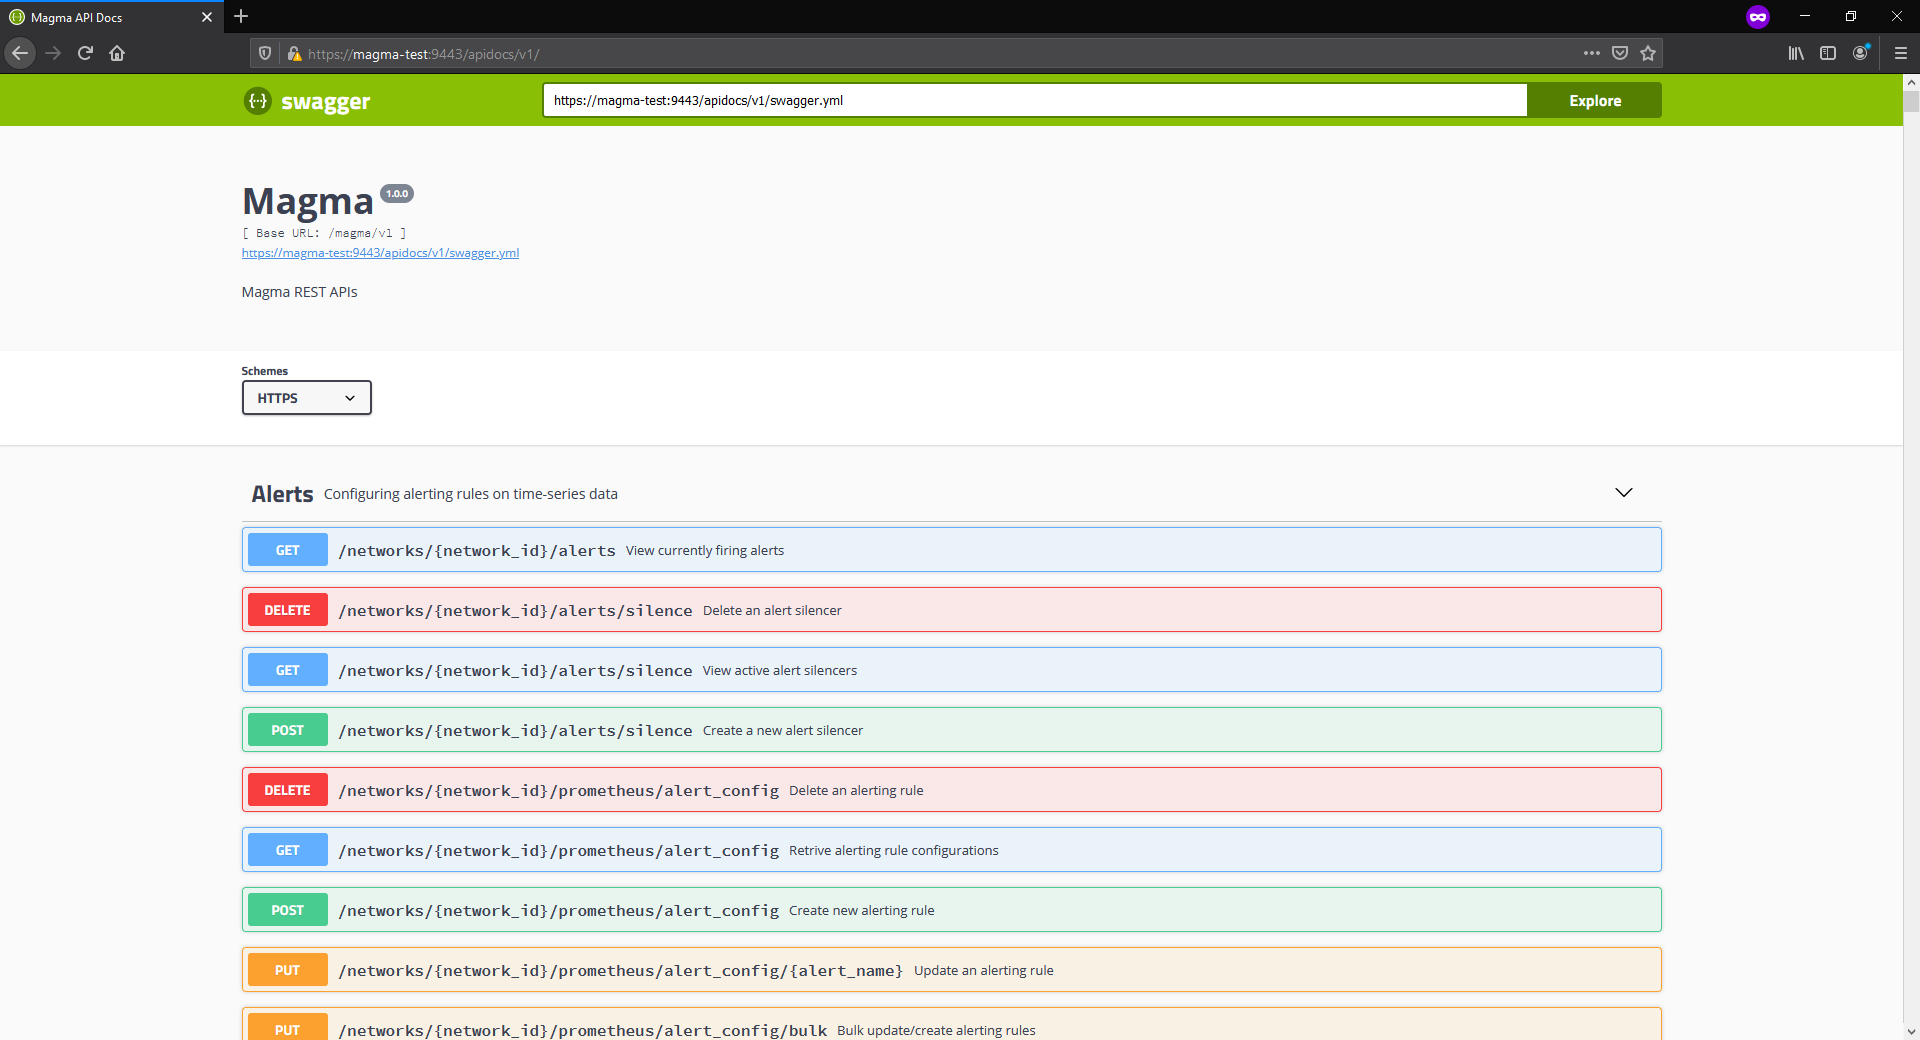Expand GET Retrive alerting rule configurations
1920x1040 pixels.
951,850
